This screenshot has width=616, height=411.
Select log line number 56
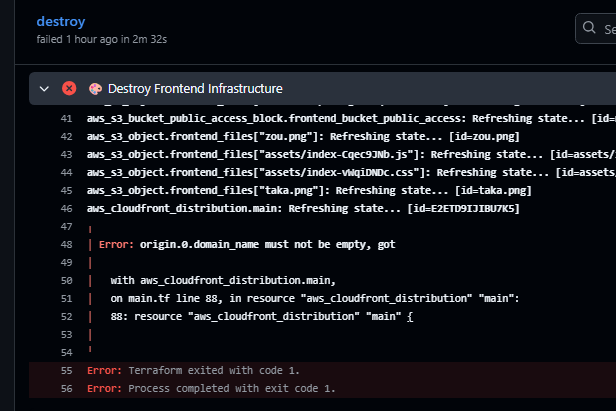(x=66, y=389)
